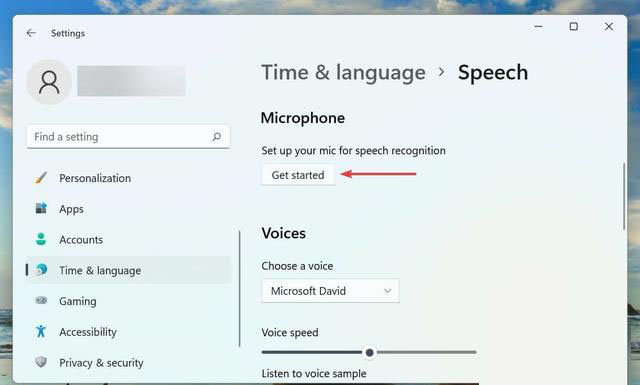
Task: Click the user profile avatar icon
Action: (49, 82)
